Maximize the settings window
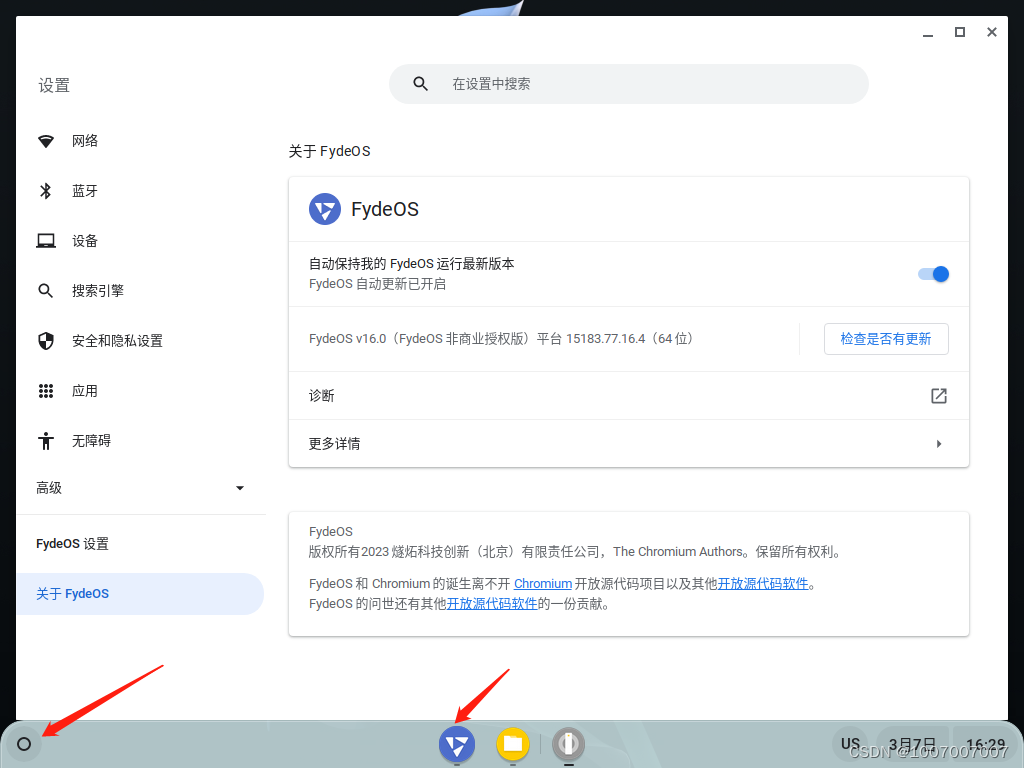This screenshot has width=1024, height=768. 959,33
